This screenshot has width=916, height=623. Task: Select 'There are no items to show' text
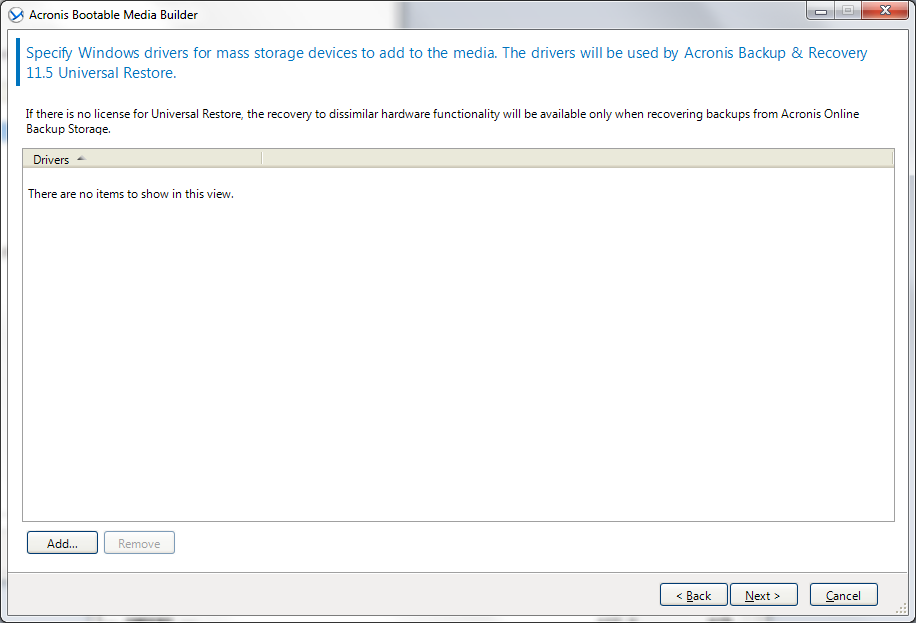pos(131,194)
